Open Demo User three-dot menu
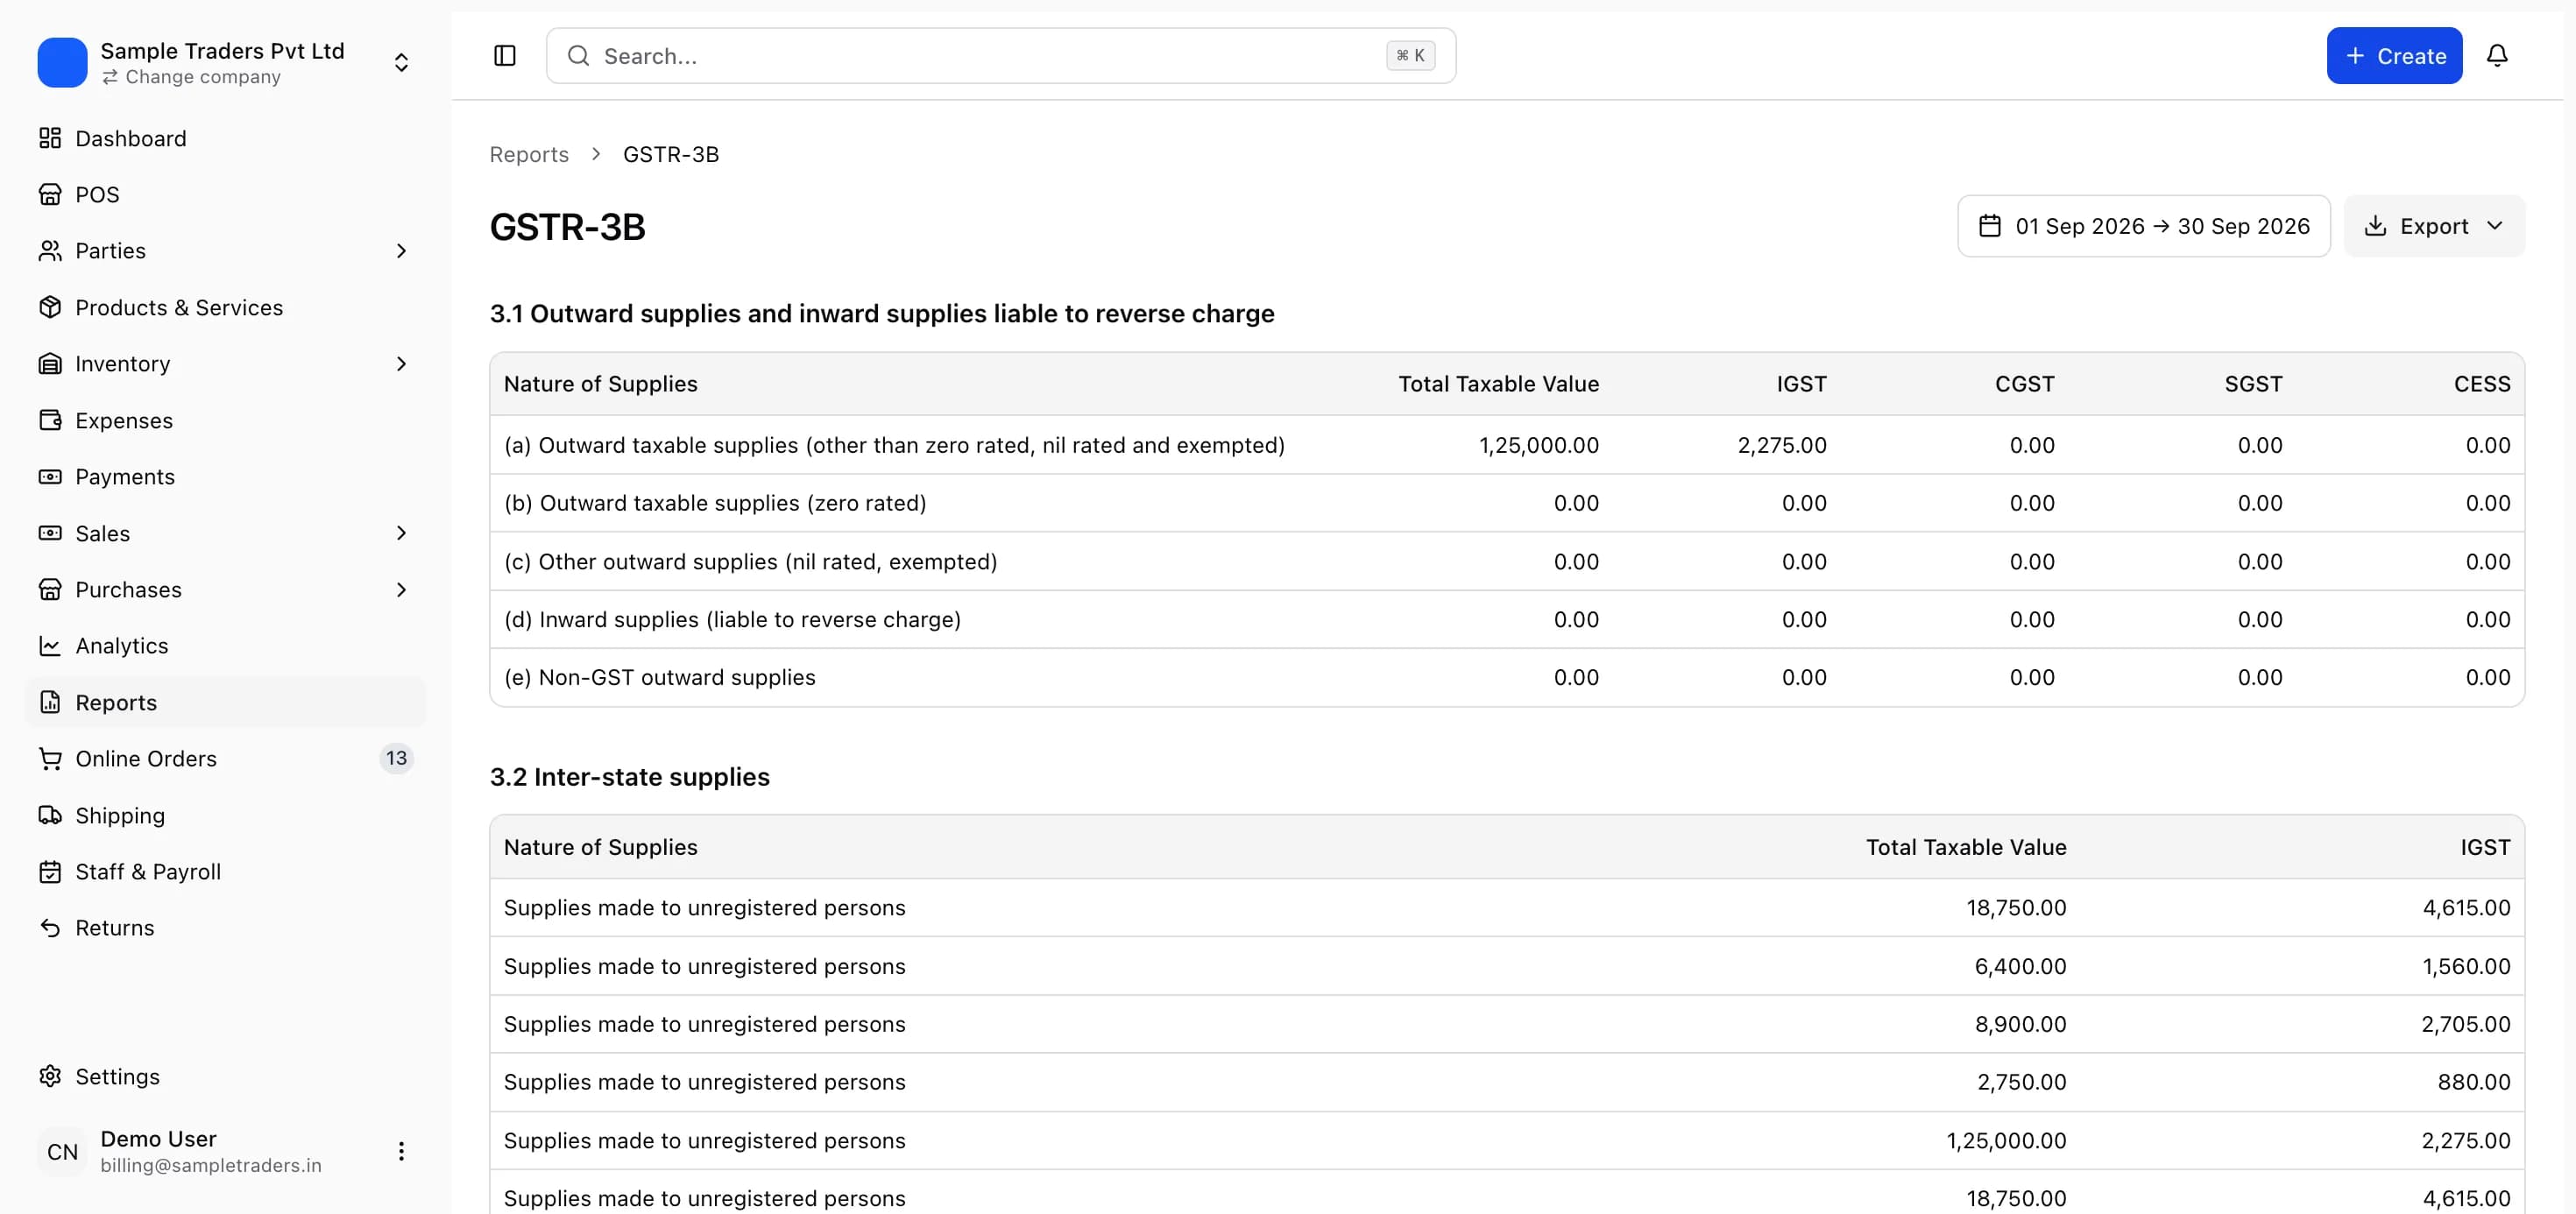Screen dimensions: 2576x1214 [x=401, y=1151]
